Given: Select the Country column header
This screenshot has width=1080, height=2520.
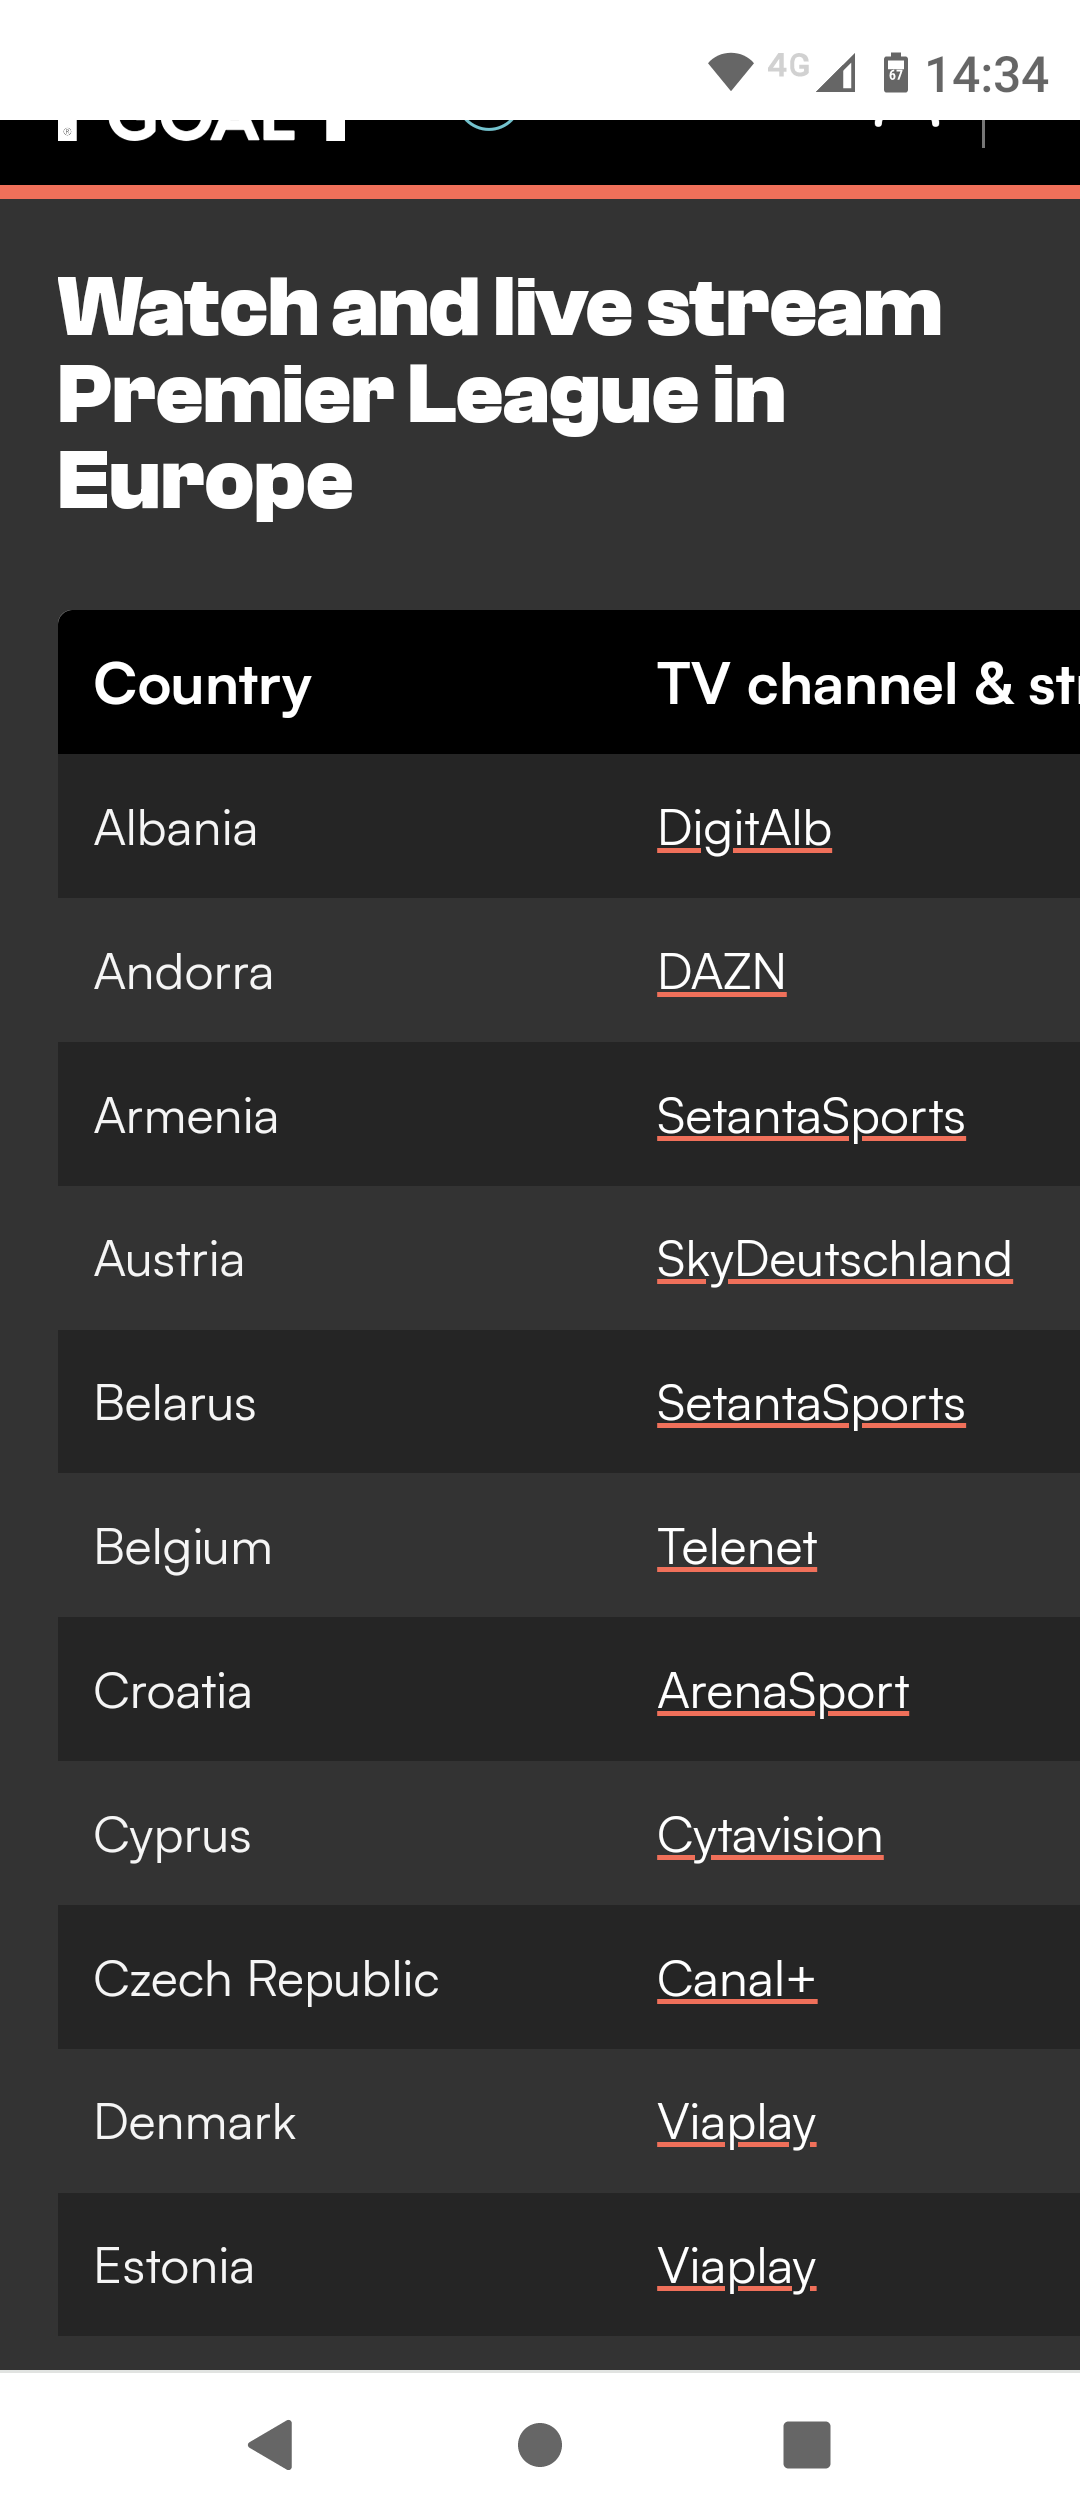Looking at the screenshot, I should click(202, 684).
